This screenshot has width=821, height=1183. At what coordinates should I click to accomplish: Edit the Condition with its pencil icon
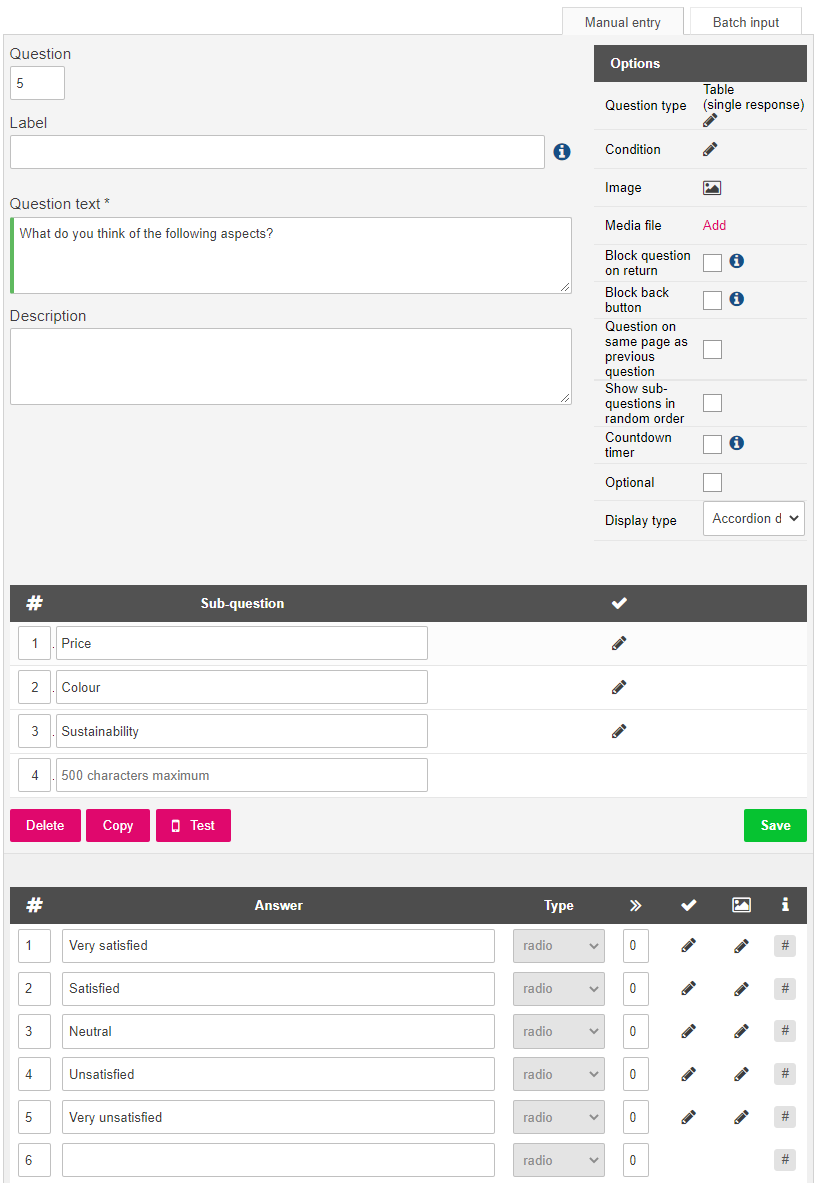click(x=710, y=149)
